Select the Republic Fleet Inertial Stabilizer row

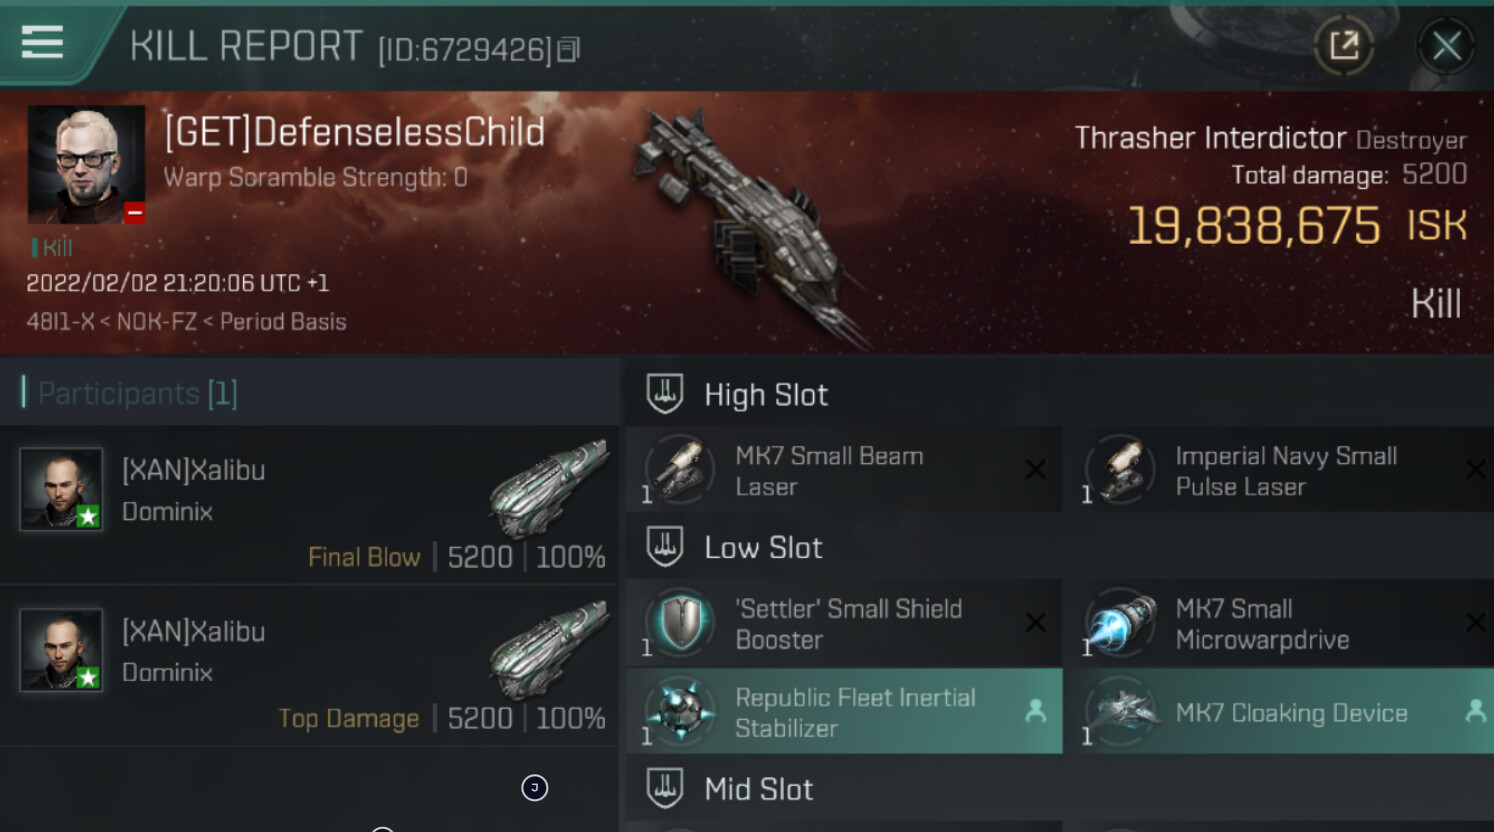[x=844, y=712]
